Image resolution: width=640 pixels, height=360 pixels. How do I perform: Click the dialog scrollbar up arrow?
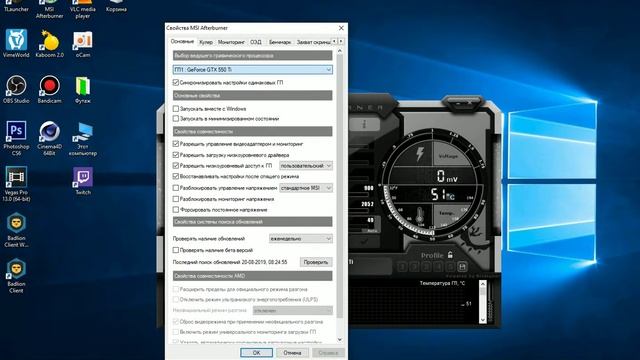(340, 51)
